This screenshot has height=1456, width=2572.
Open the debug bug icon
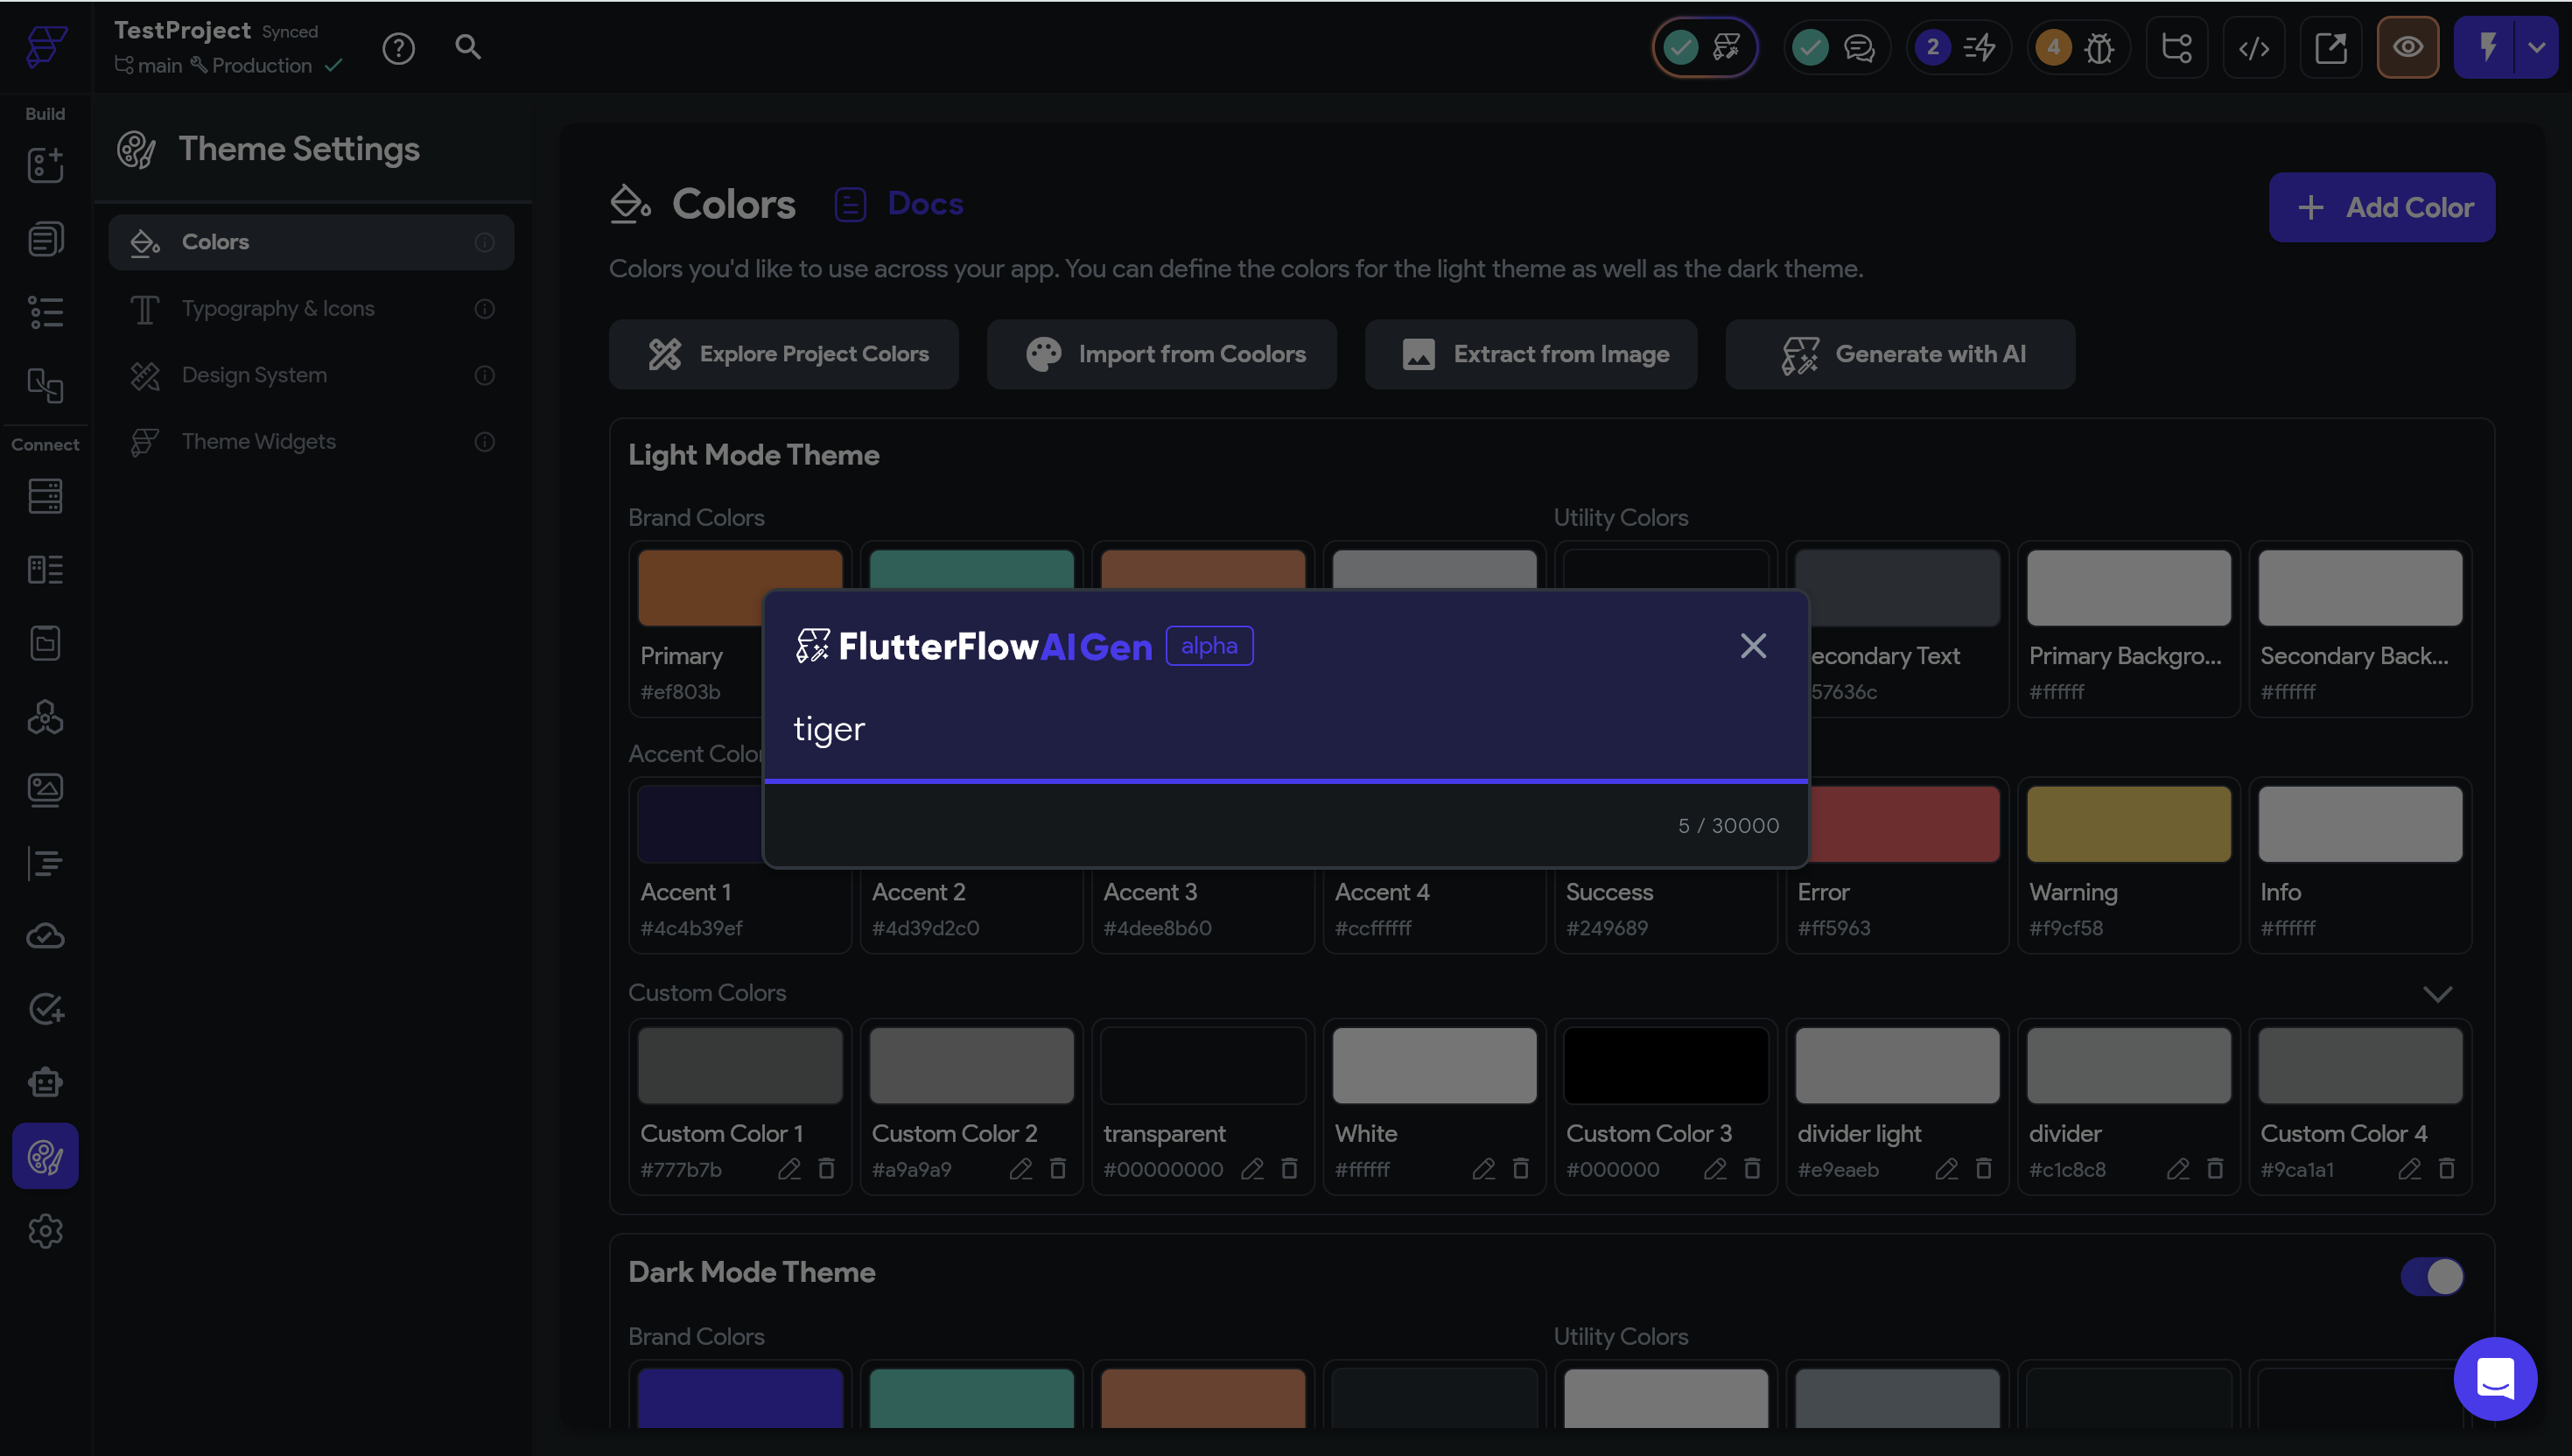point(2099,48)
